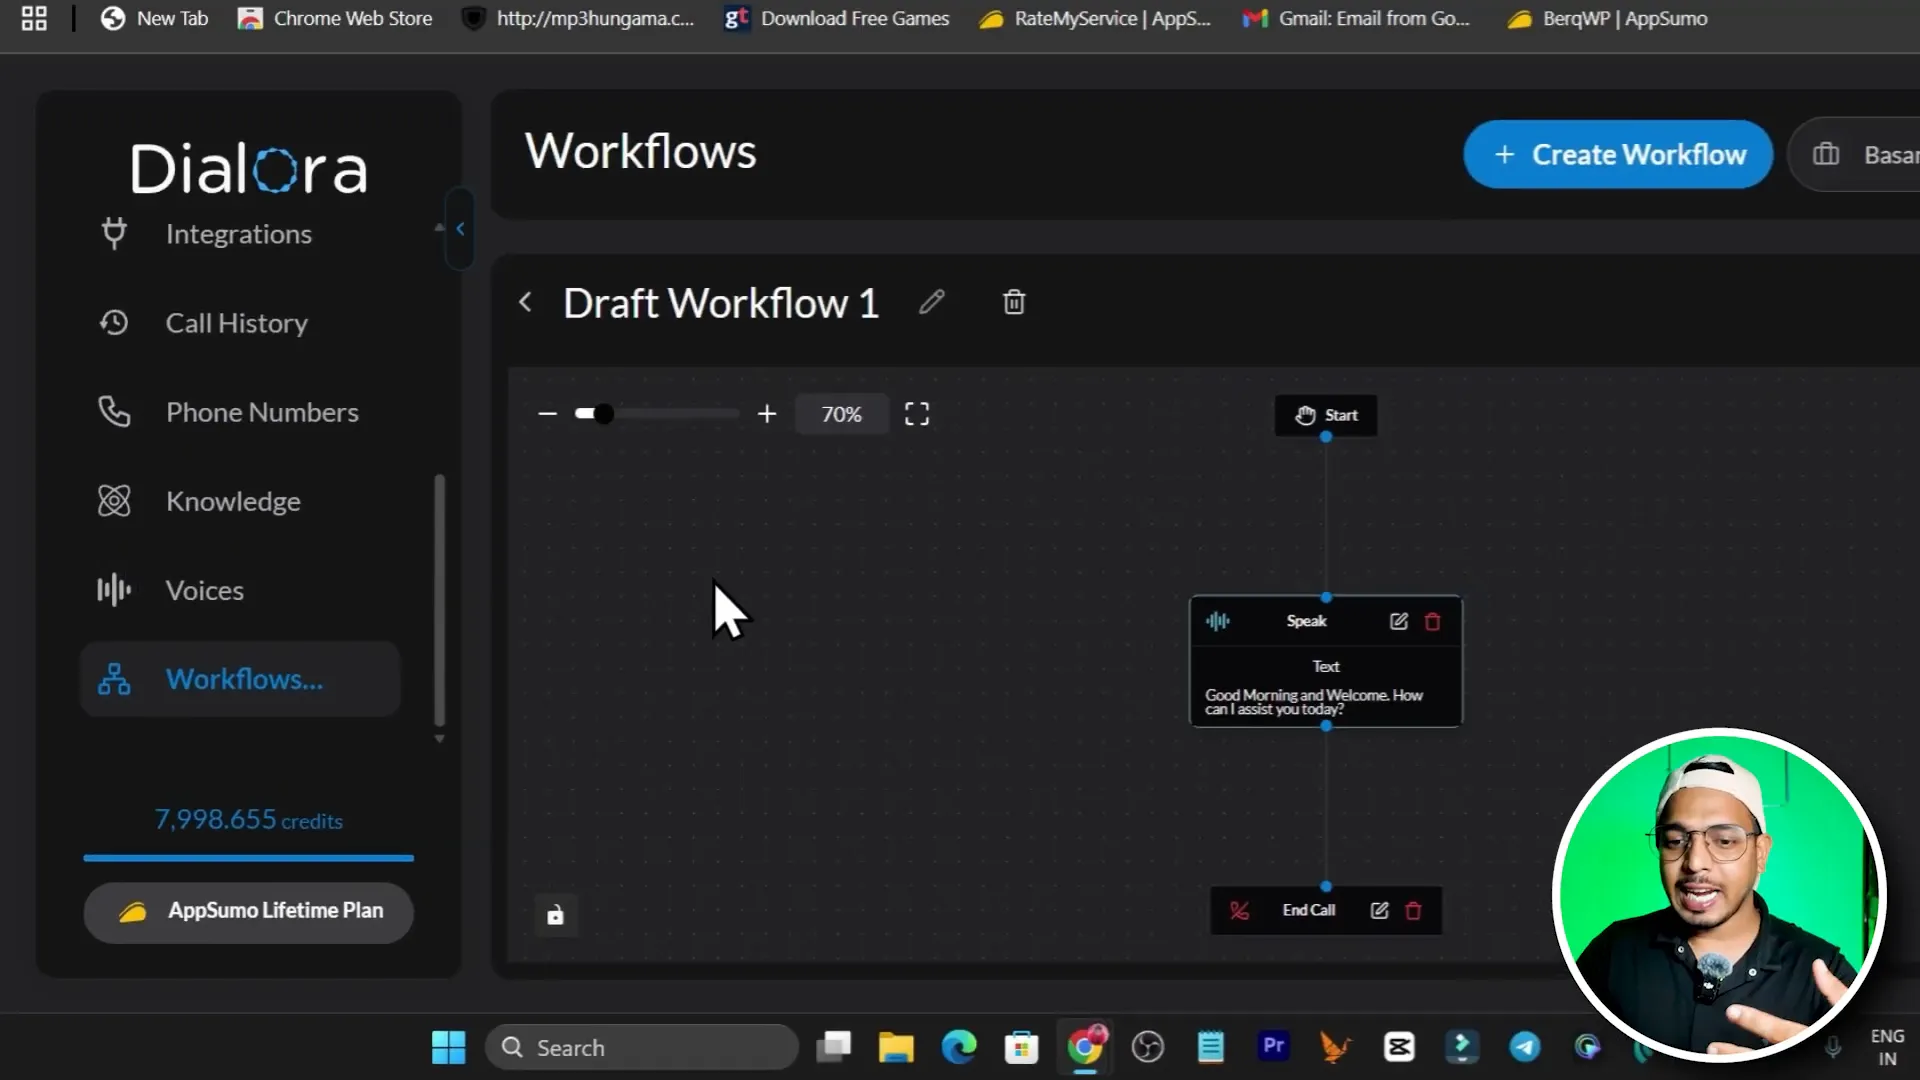The width and height of the screenshot is (1920, 1080).
Task: Zoom out canvas with minus icon
Action: pos(547,414)
